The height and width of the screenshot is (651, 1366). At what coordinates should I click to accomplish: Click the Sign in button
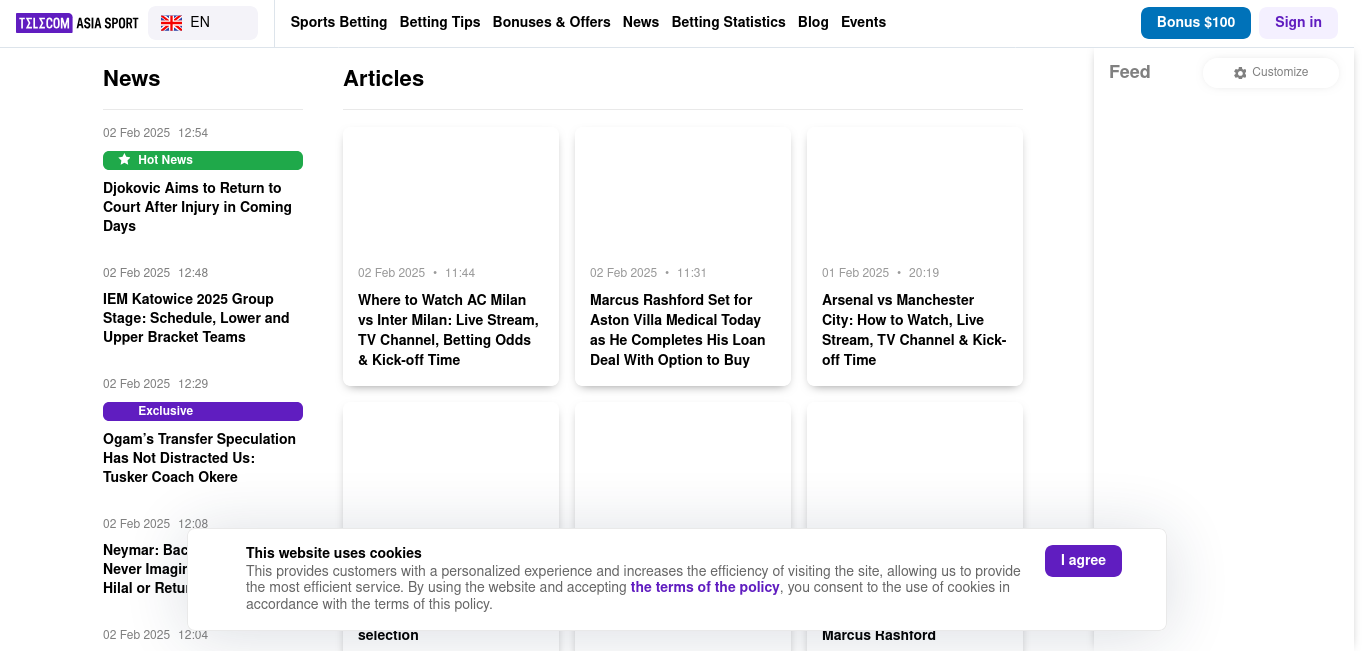[1298, 23]
